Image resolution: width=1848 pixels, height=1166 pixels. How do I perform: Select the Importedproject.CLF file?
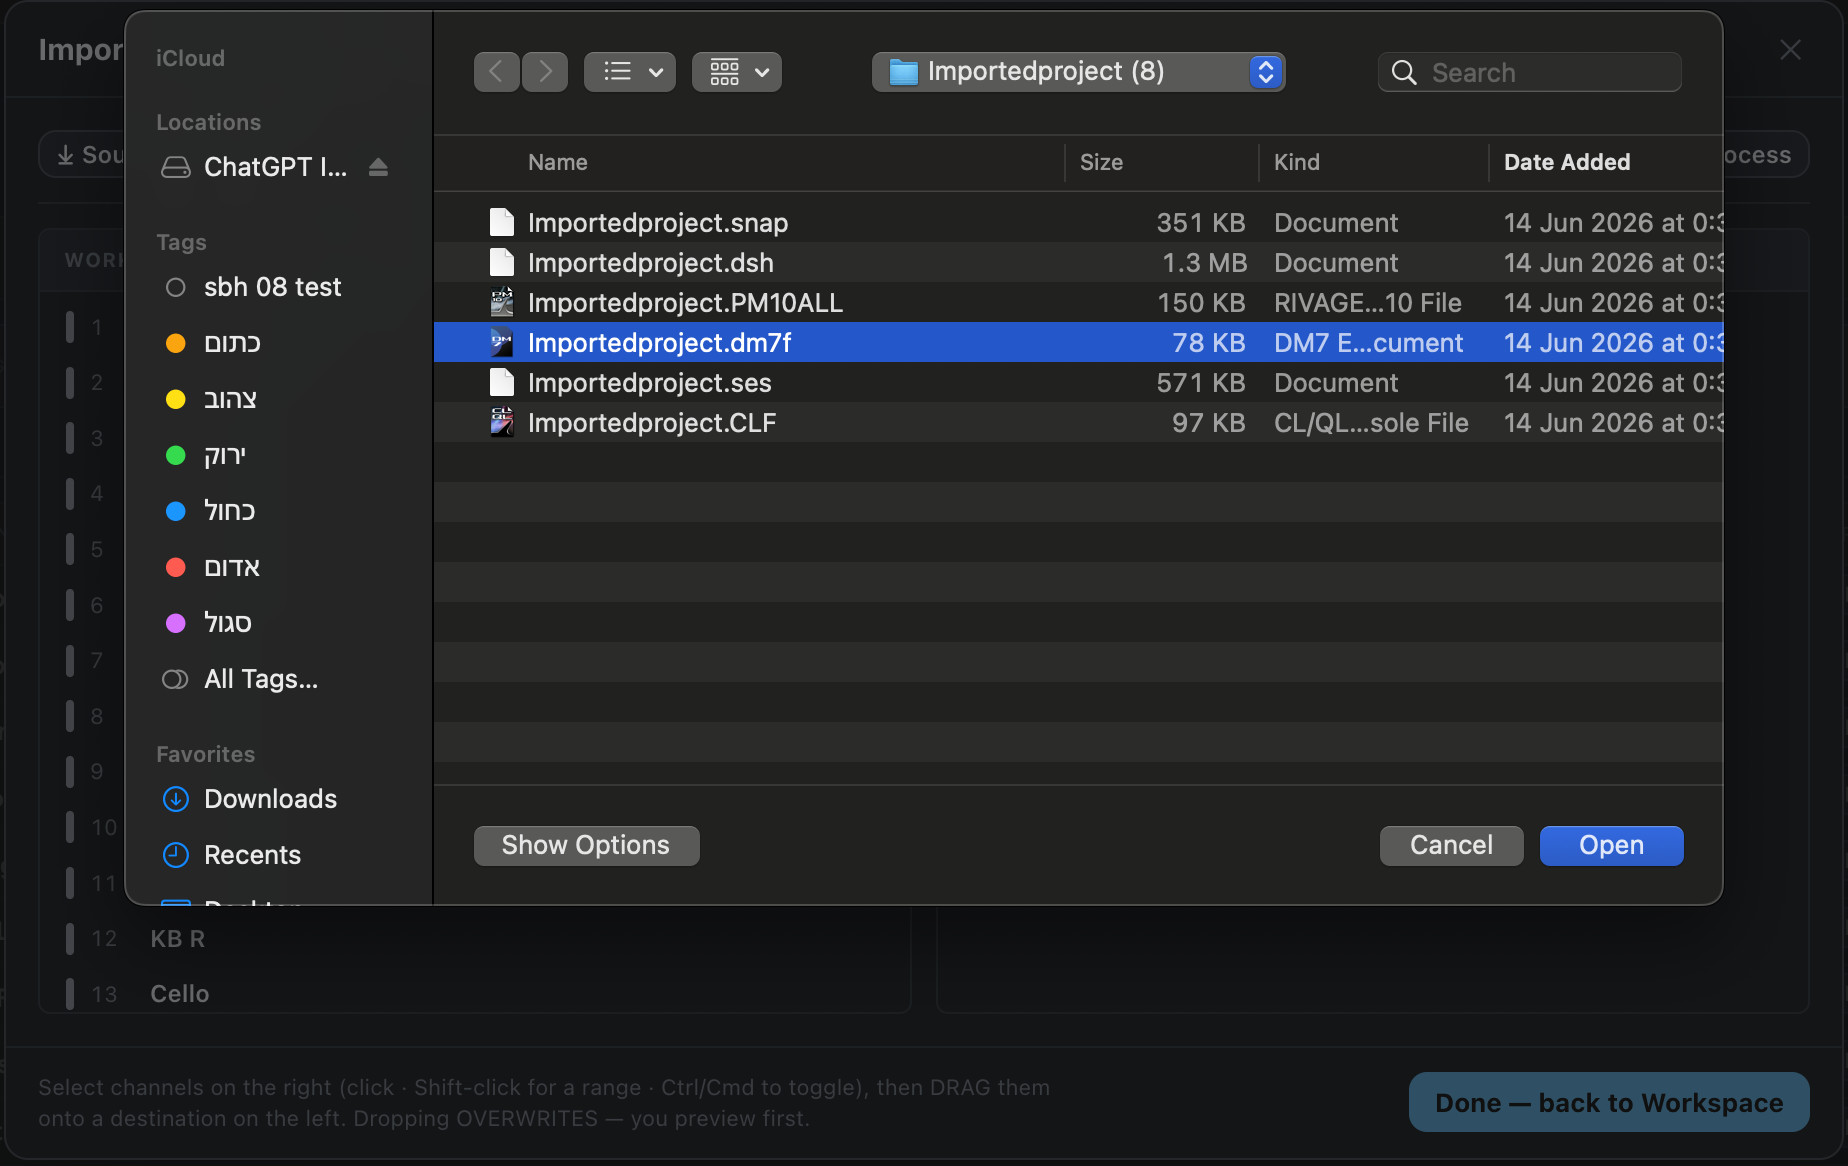[x=1078, y=422]
